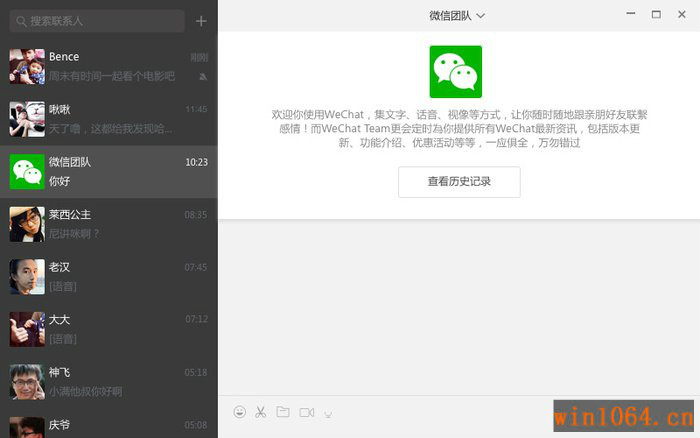This screenshot has height=438, width=700.
Task: Click the message preview under 啾啾
Action: [110, 129]
